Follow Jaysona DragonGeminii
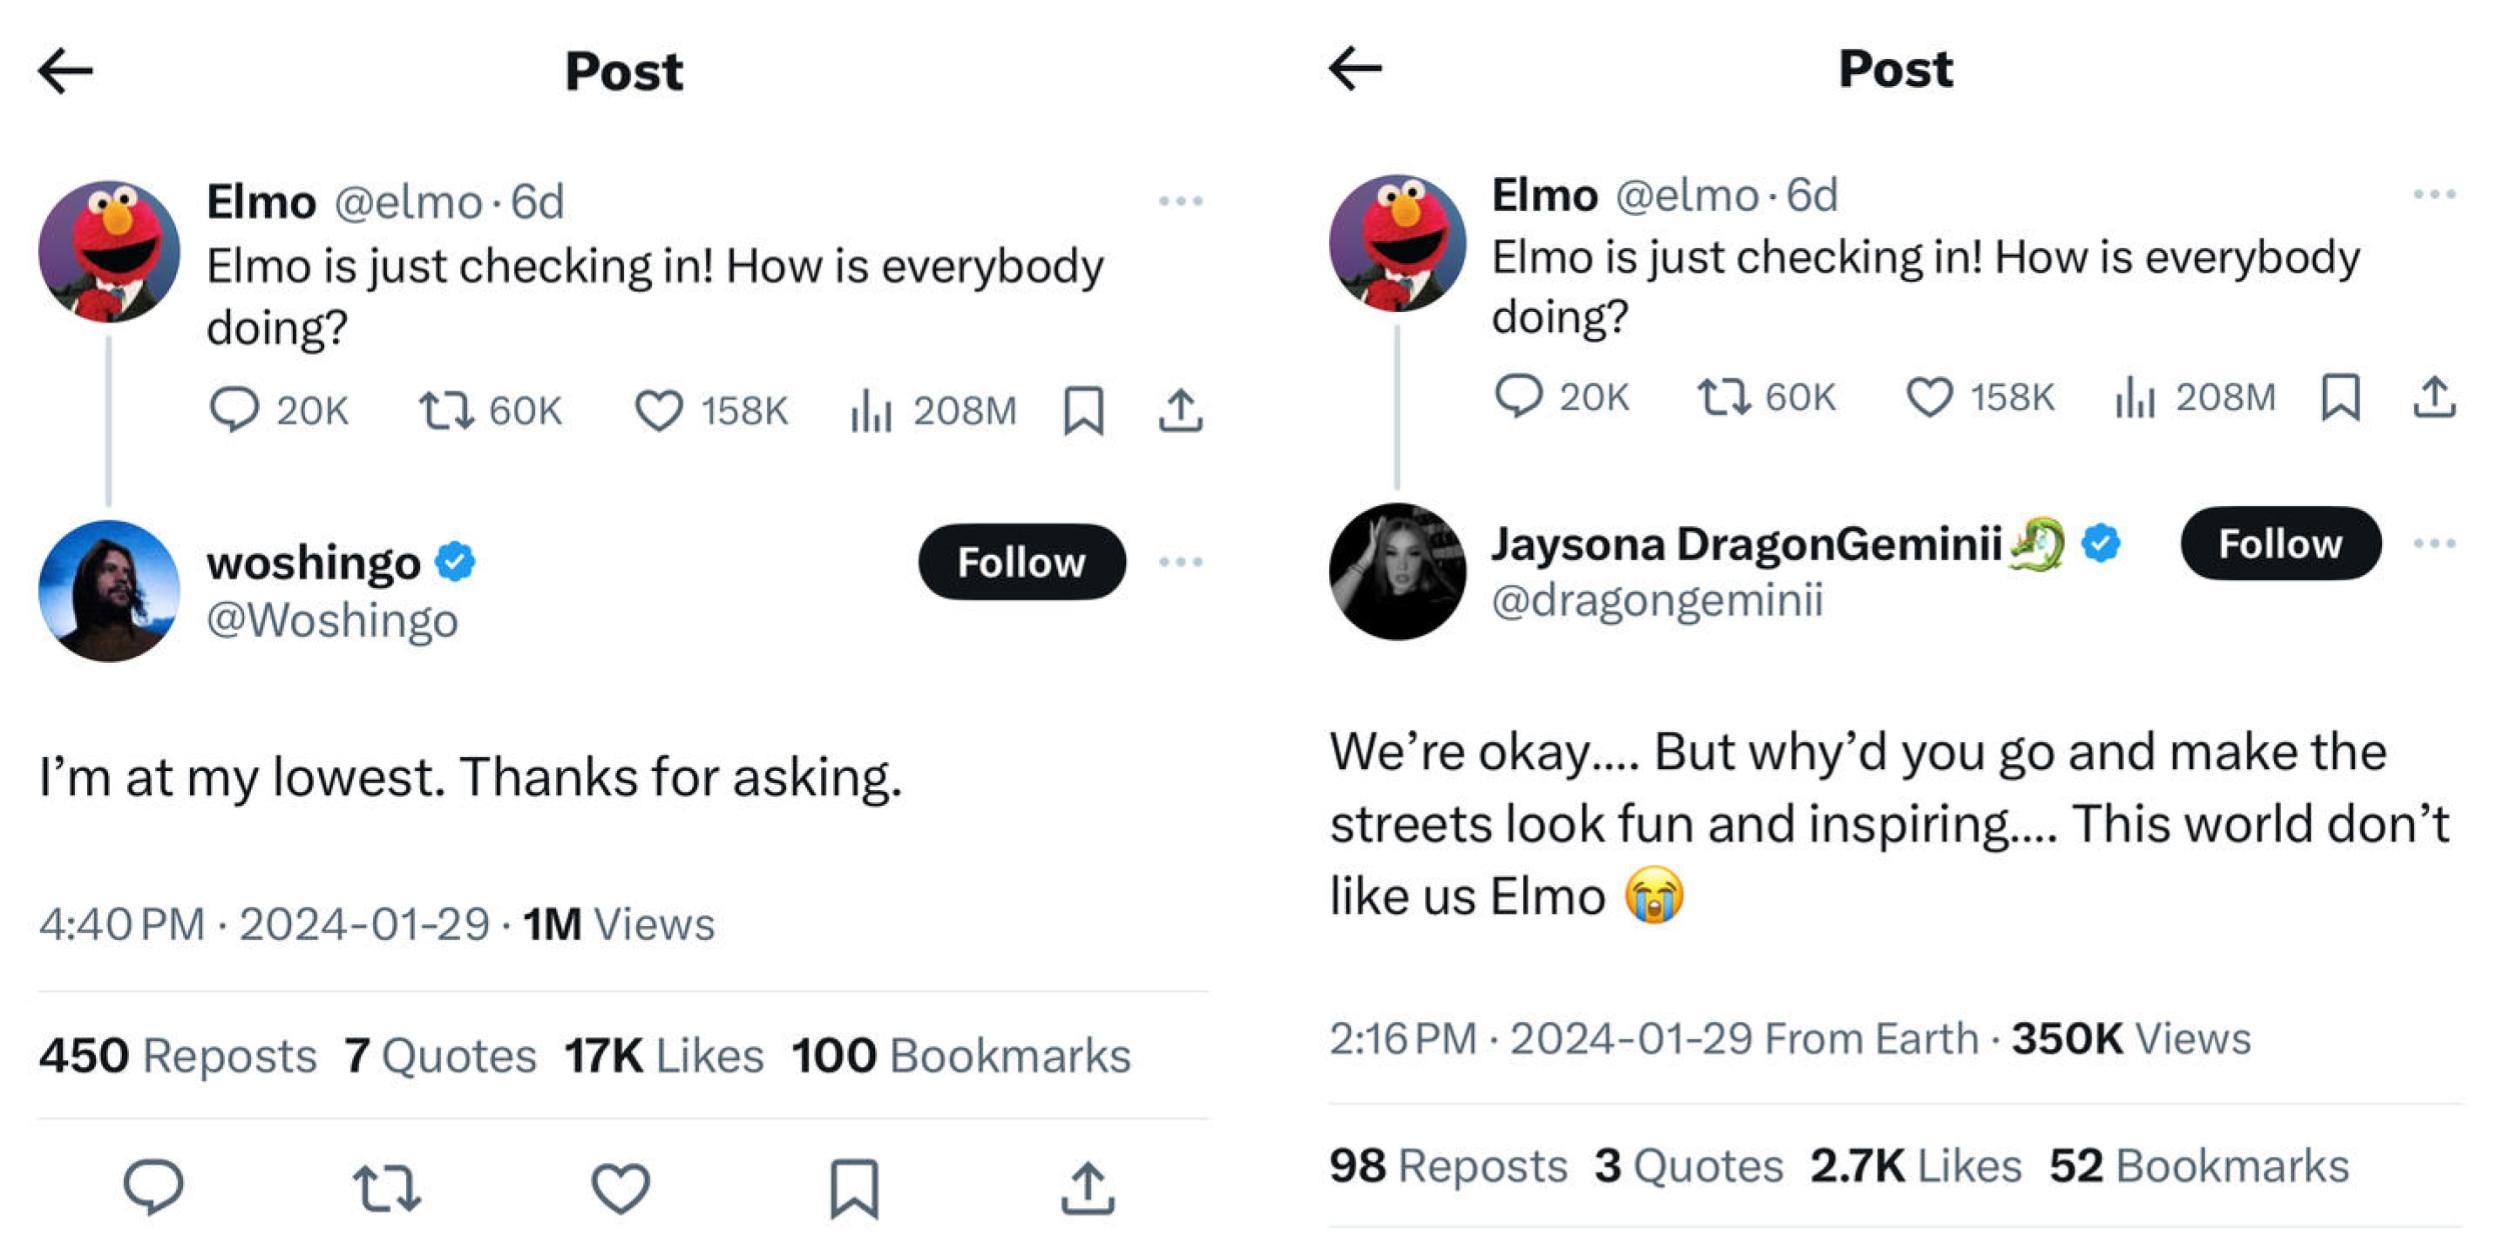The width and height of the screenshot is (2500, 1250). pyautogui.click(x=2280, y=543)
